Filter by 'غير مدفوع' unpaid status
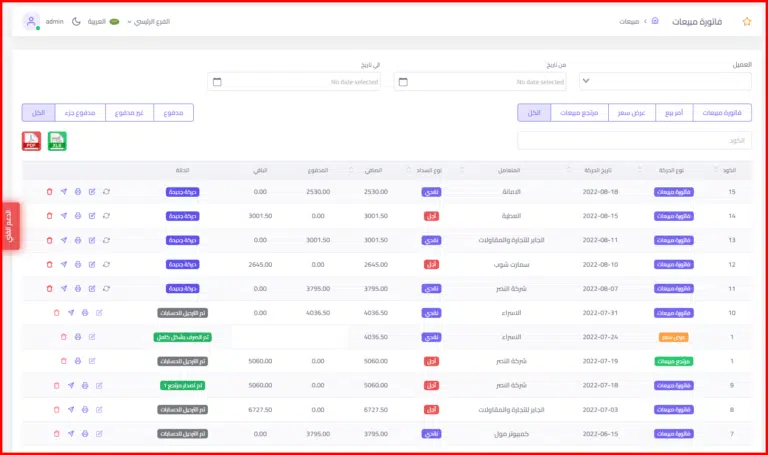768x455 pixels. click(128, 113)
